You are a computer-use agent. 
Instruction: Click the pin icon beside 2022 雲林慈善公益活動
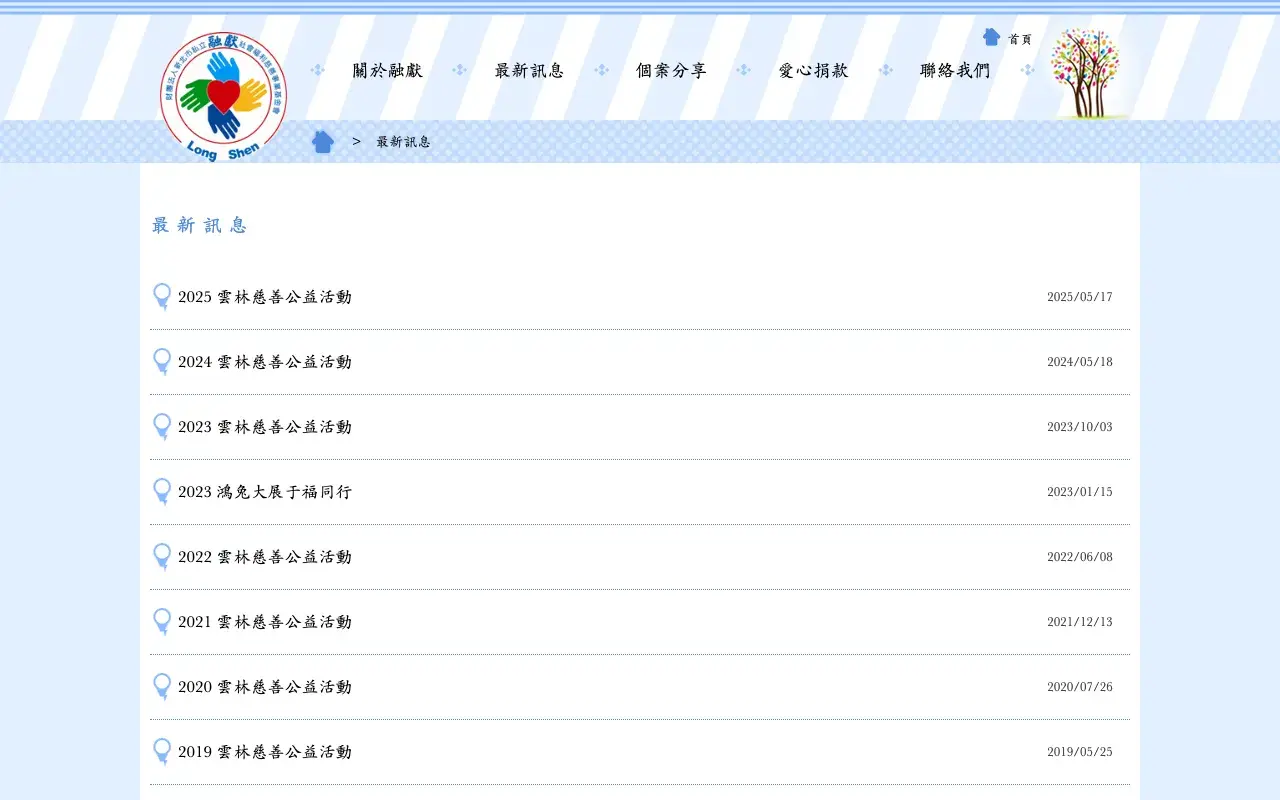(162, 557)
